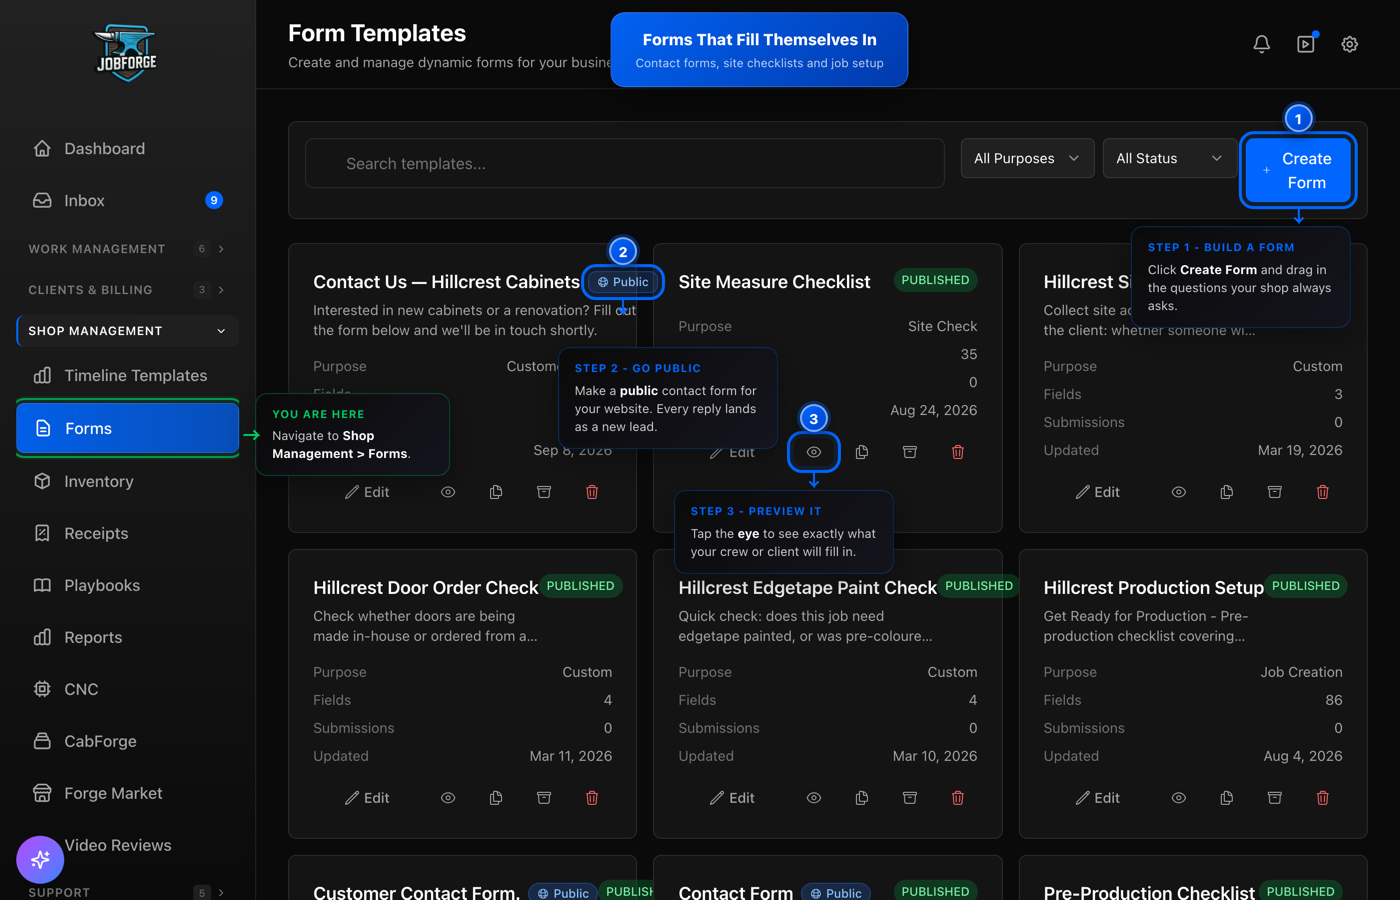This screenshot has height=900, width=1400.
Task: Preview the form updated Mar 19, 2026
Action: (1179, 492)
